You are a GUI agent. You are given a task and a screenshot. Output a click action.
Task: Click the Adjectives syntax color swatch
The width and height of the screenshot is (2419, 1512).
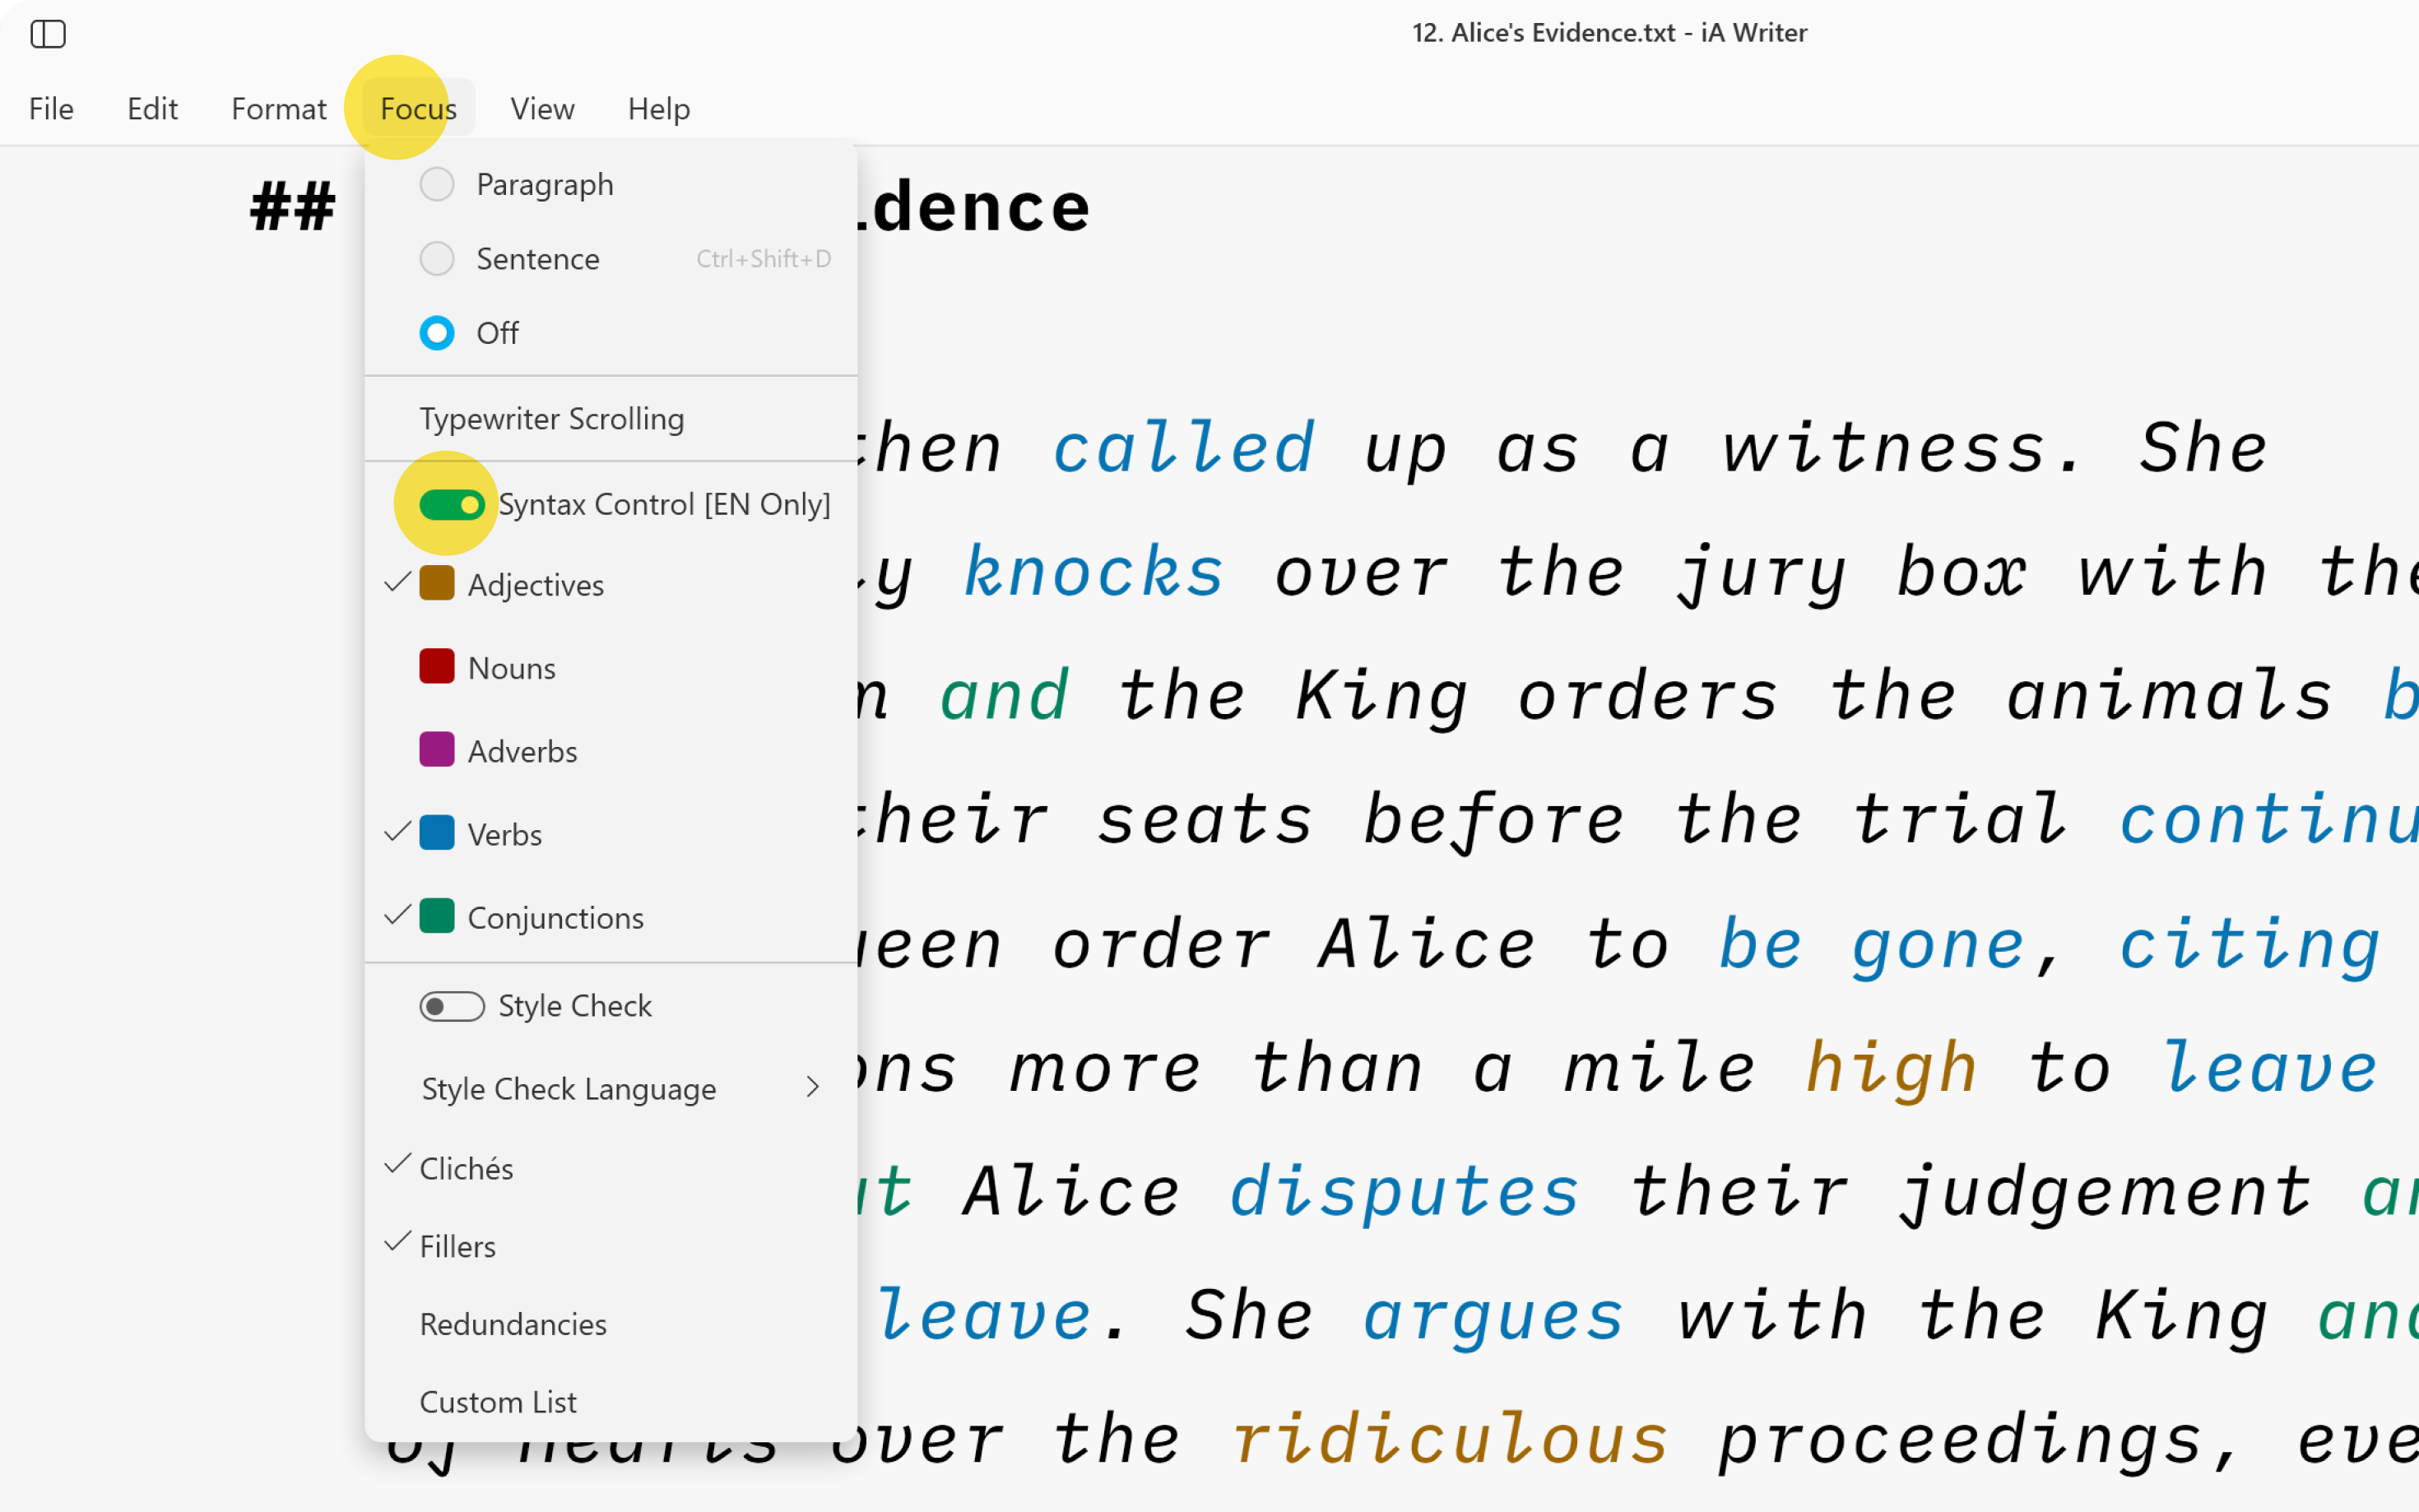435,582
